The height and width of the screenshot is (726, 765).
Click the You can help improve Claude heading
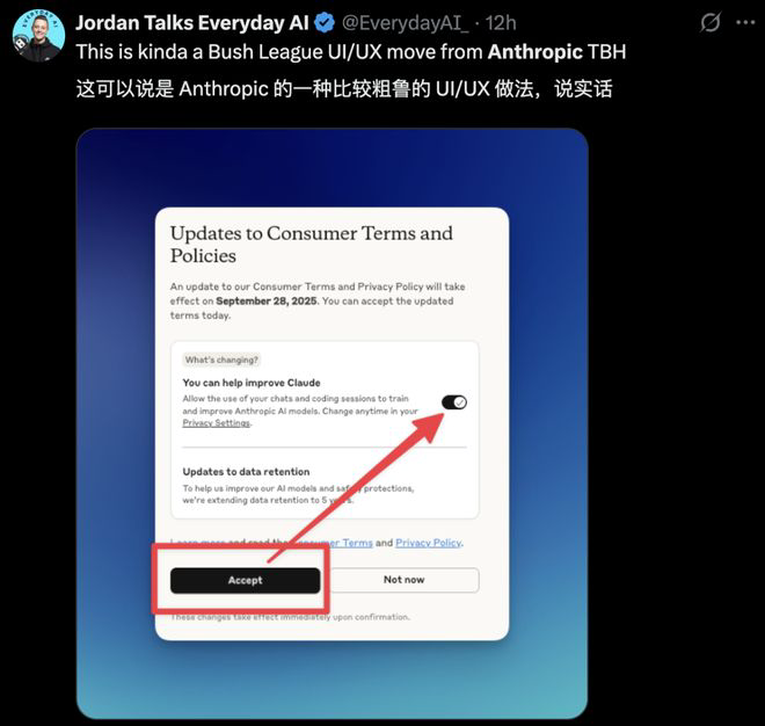252,383
